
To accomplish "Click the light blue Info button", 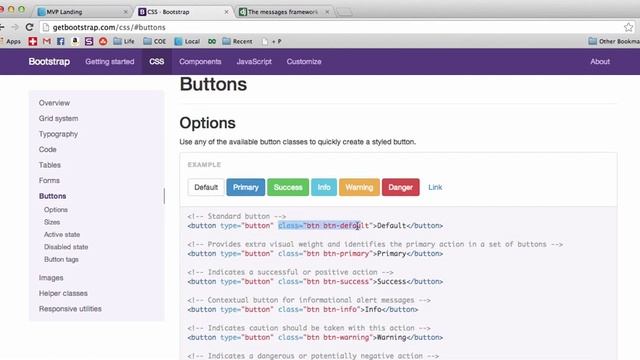I will tap(324, 187).
